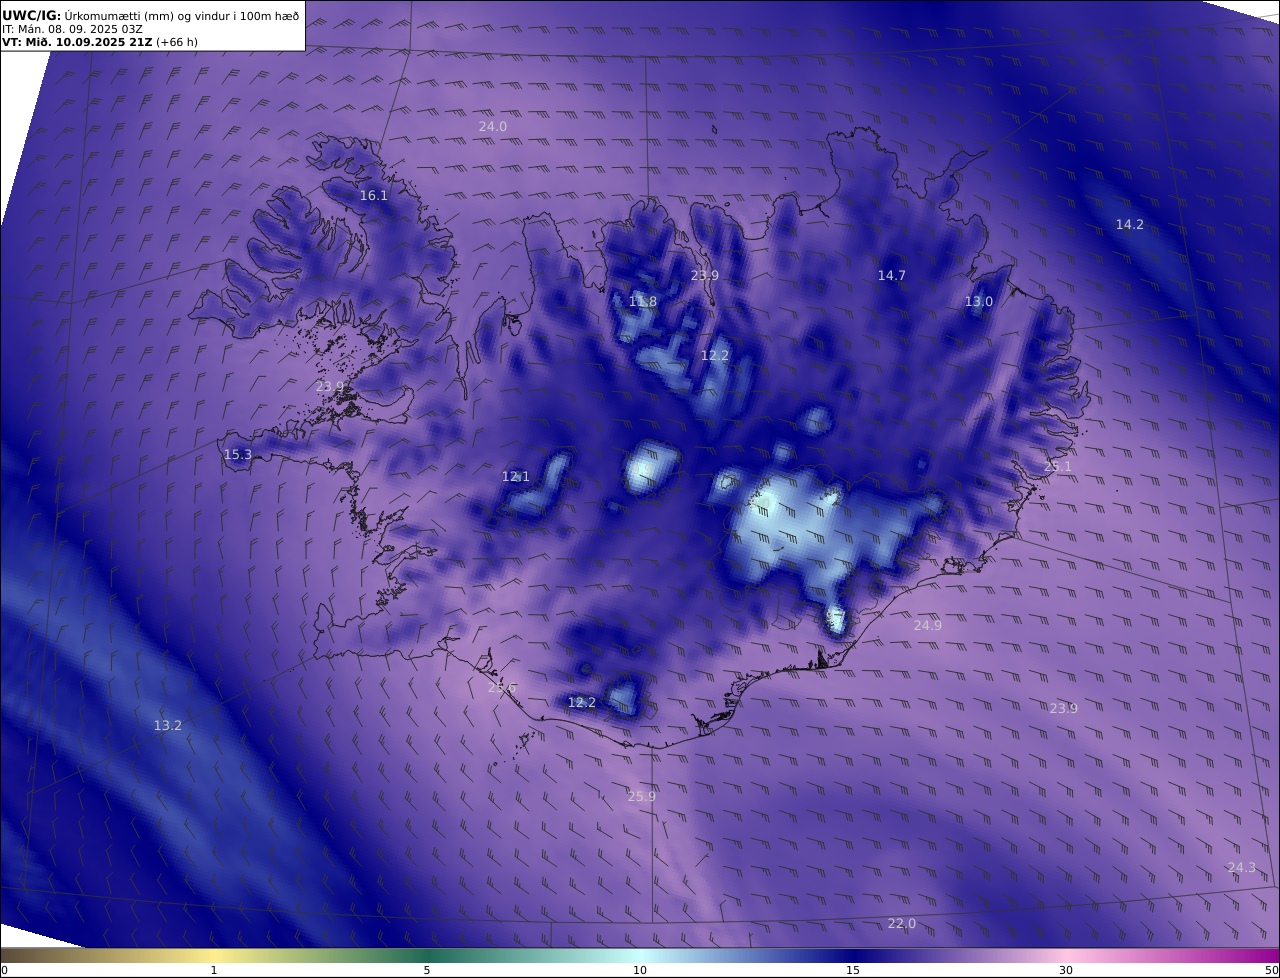1280x978 pixels.
Task: Click the 25.9 value label
Action: point(641,796)
